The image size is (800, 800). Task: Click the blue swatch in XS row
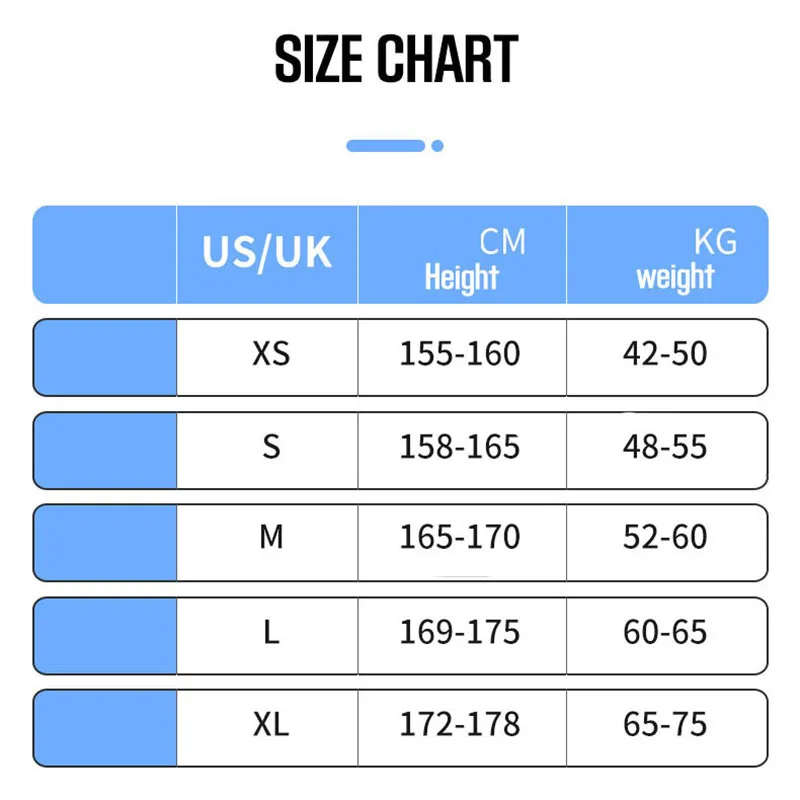click(105, 357)
